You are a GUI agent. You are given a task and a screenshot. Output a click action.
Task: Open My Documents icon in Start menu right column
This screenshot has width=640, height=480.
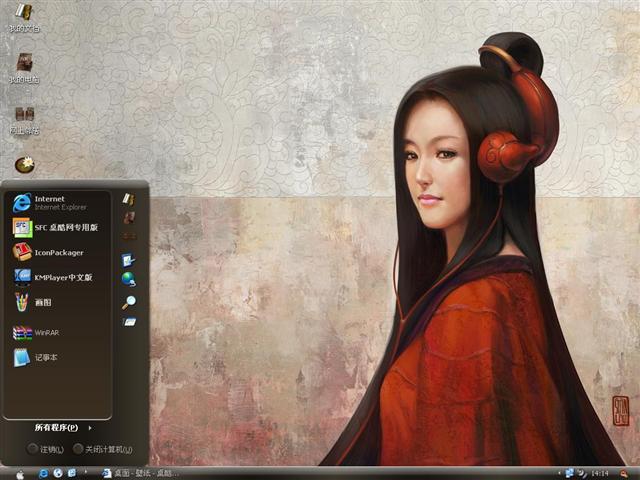point(129,199)
